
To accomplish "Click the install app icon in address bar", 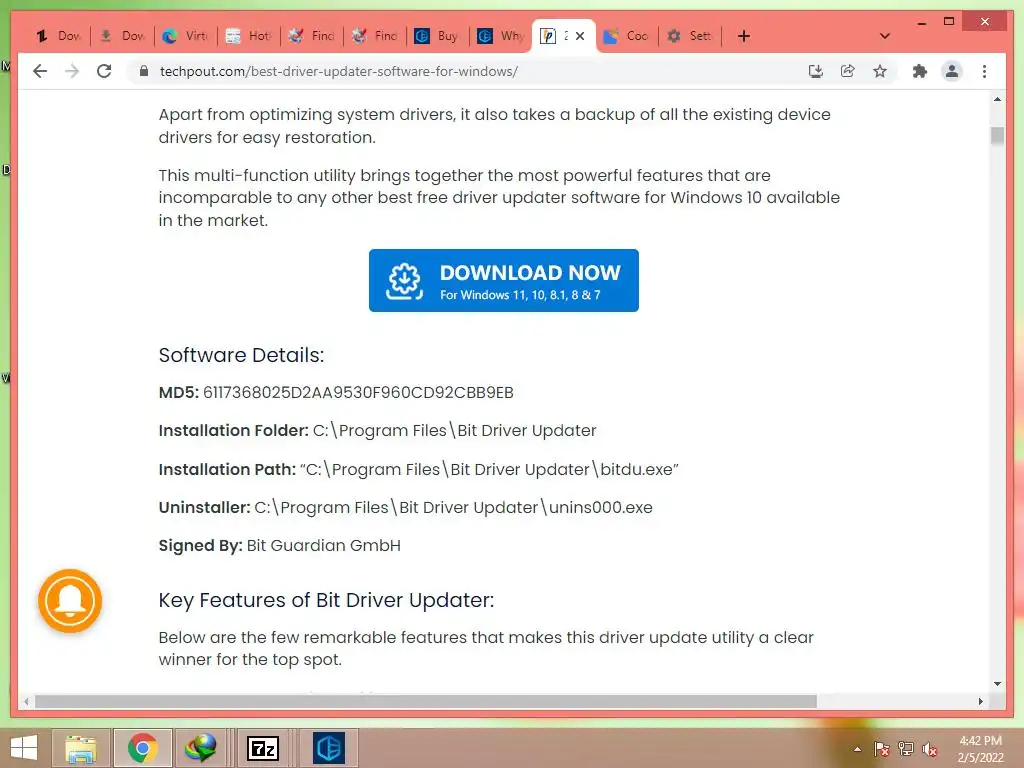I will click(816, 71).
